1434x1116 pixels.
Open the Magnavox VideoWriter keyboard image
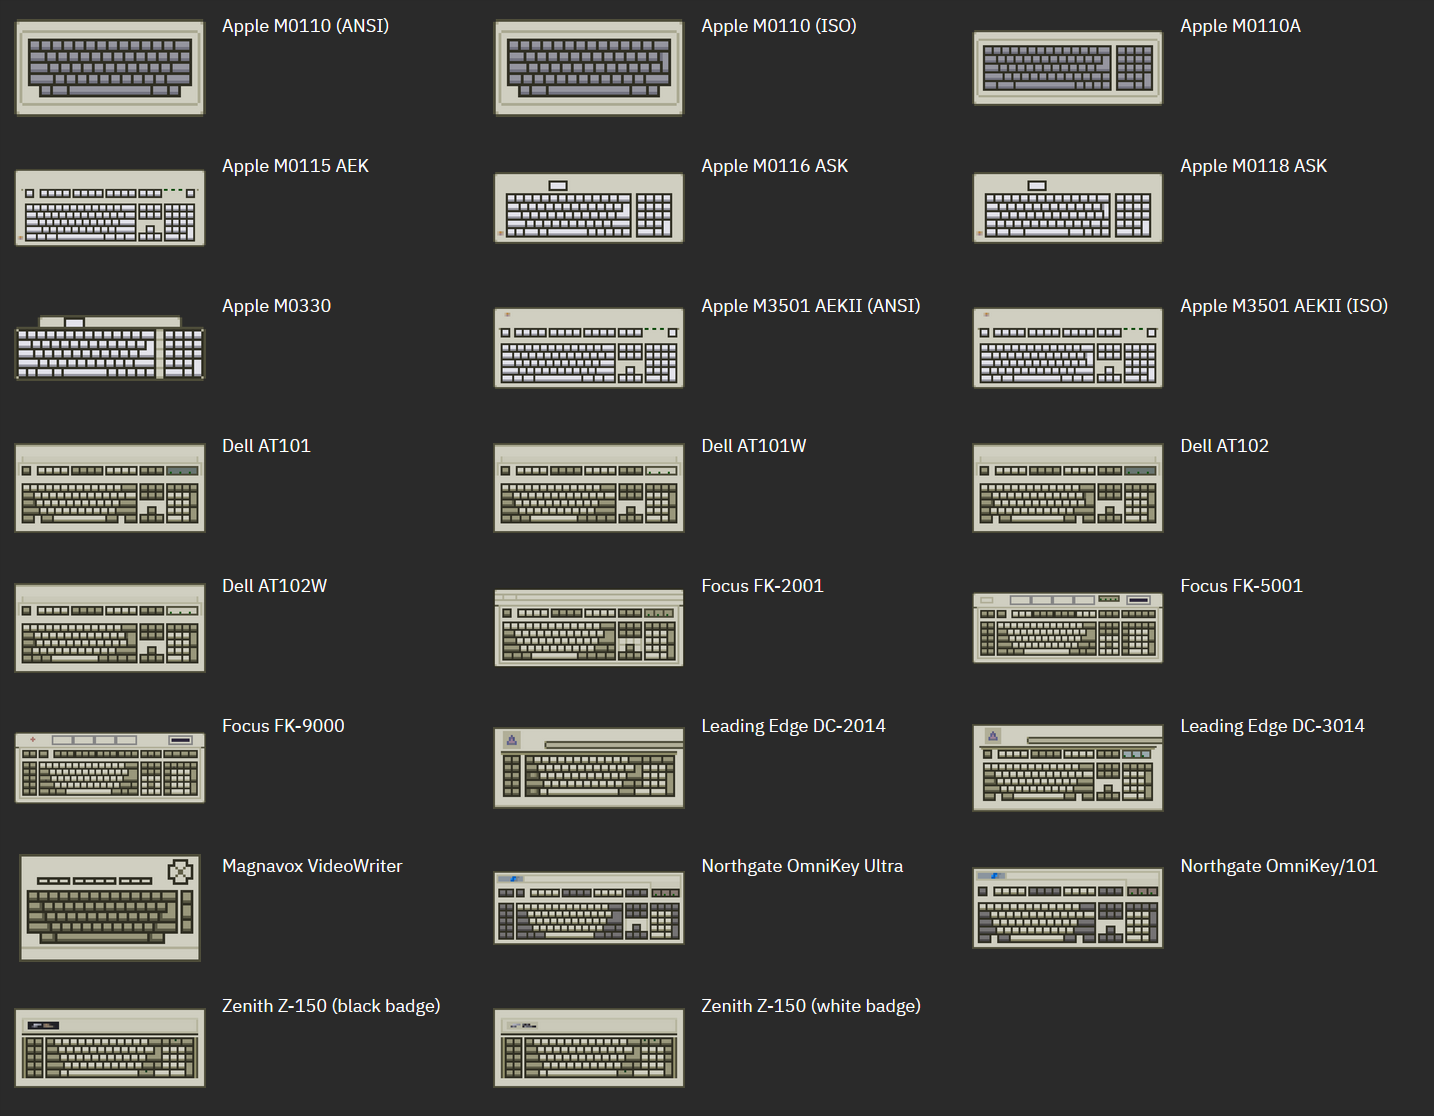110,908
